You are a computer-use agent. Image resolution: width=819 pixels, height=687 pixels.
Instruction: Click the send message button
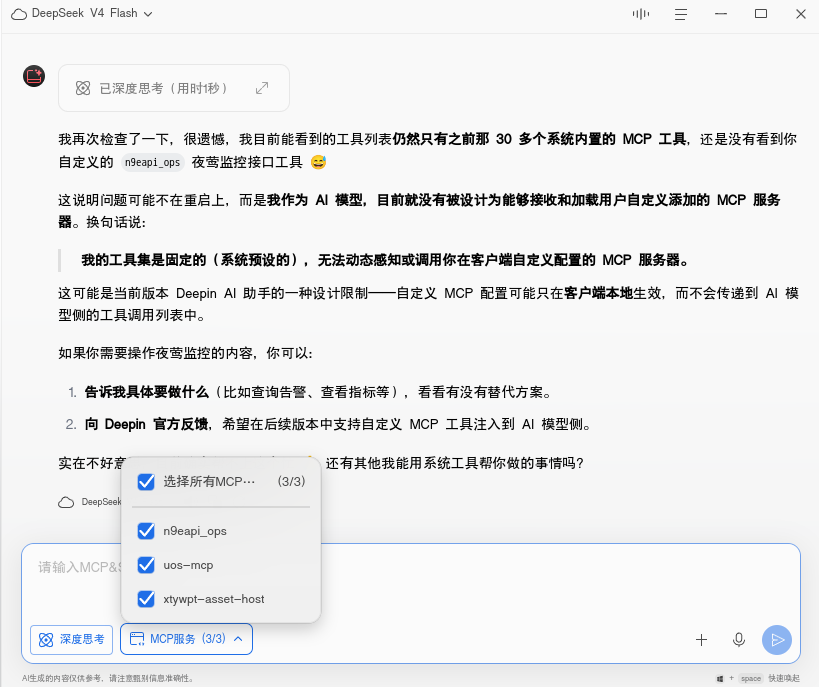777,640
